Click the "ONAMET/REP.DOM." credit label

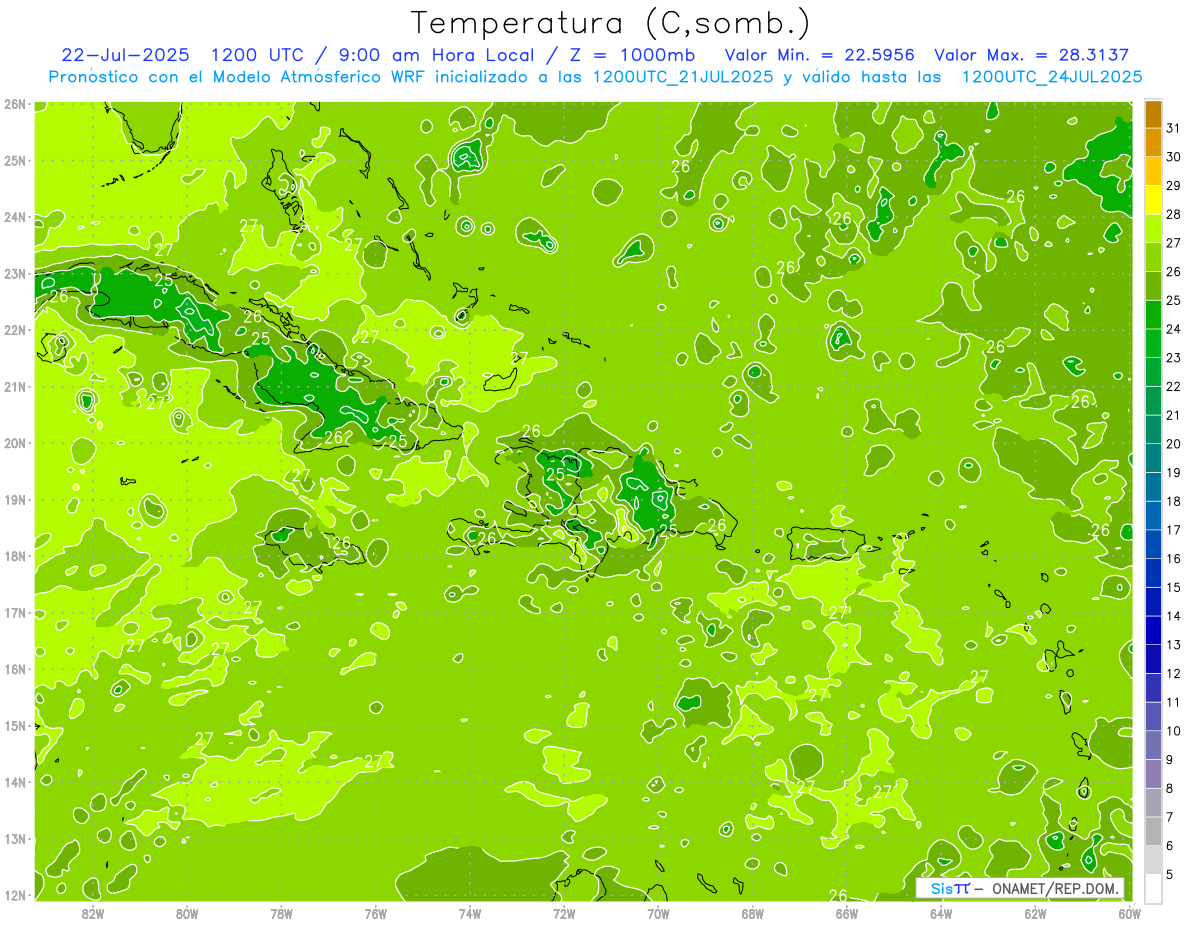(x=1054, y=888)
